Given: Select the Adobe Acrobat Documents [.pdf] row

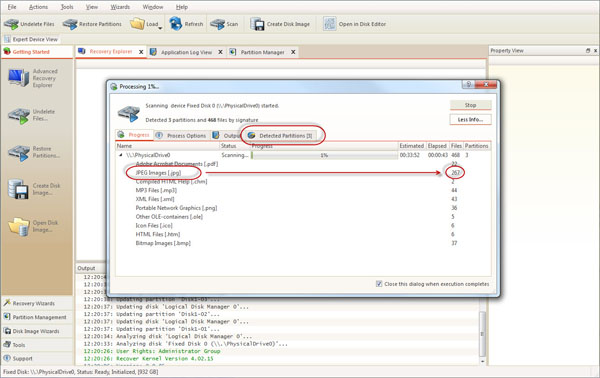Looking at the screenshot, I should (x=302, y=164).
